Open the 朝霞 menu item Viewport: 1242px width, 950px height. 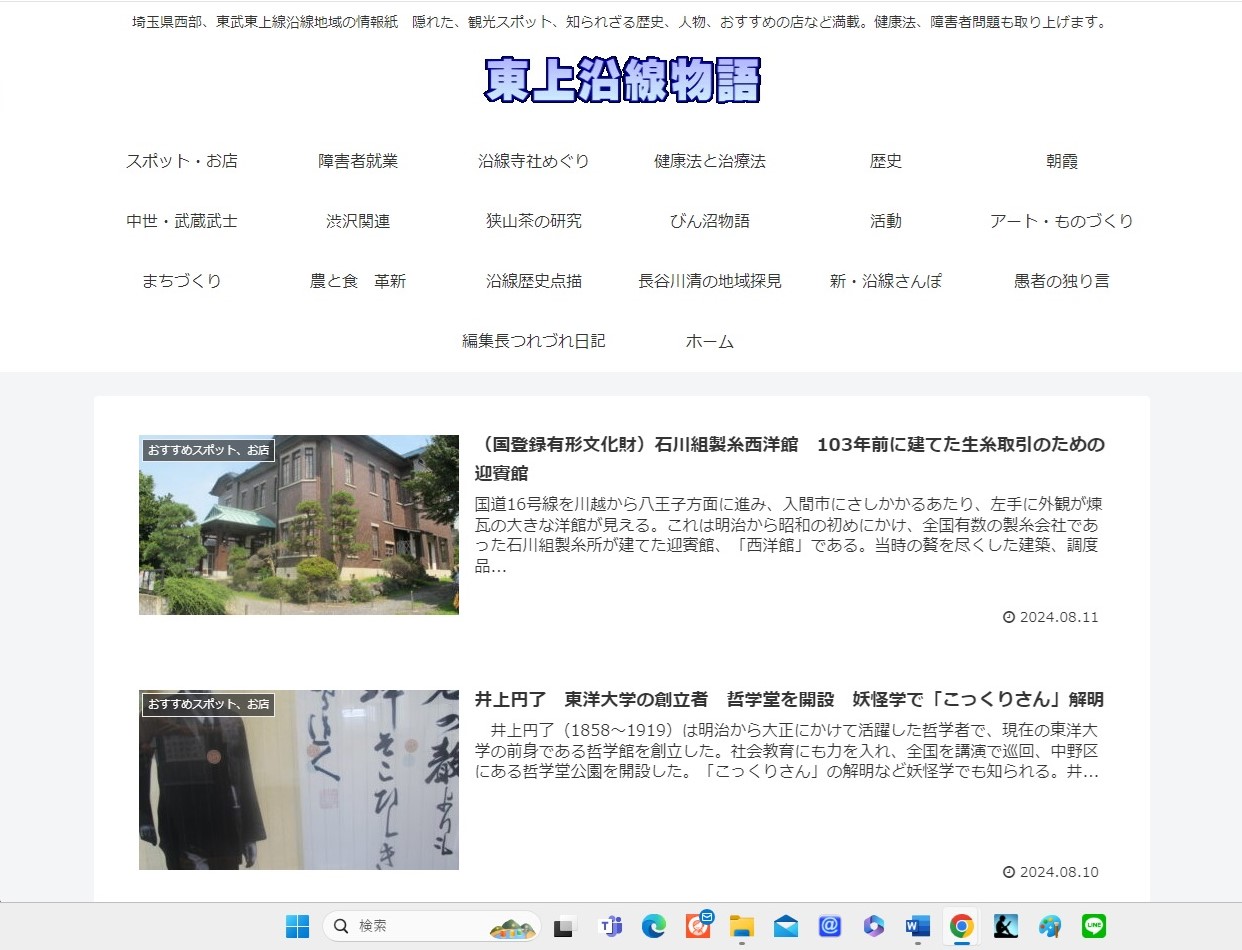coord(1062,161)
